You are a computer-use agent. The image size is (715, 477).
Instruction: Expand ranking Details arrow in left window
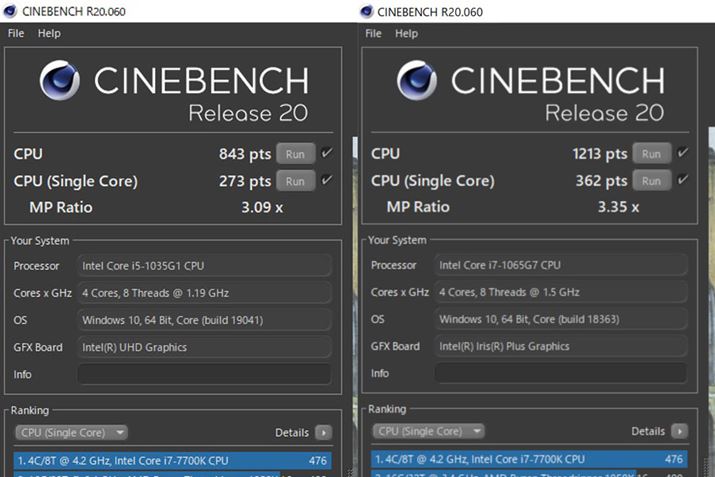(x=323, y=432)
